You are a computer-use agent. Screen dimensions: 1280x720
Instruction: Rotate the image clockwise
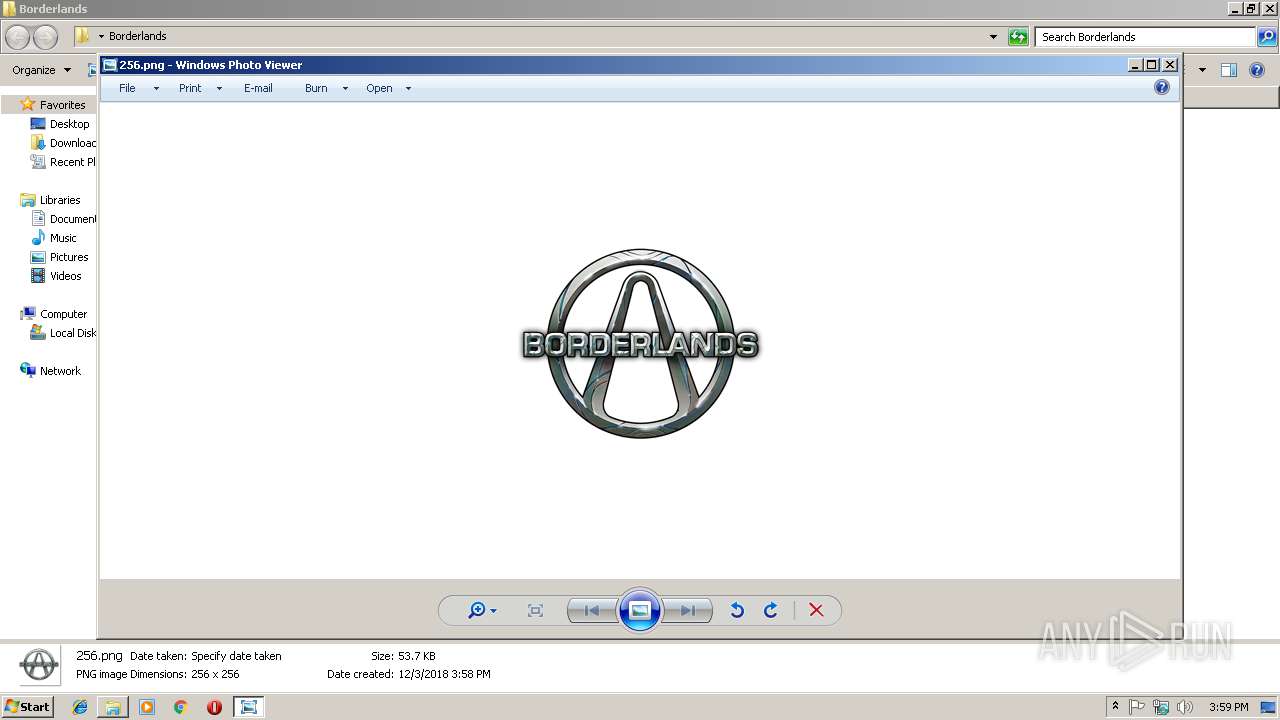pos(771,610)
